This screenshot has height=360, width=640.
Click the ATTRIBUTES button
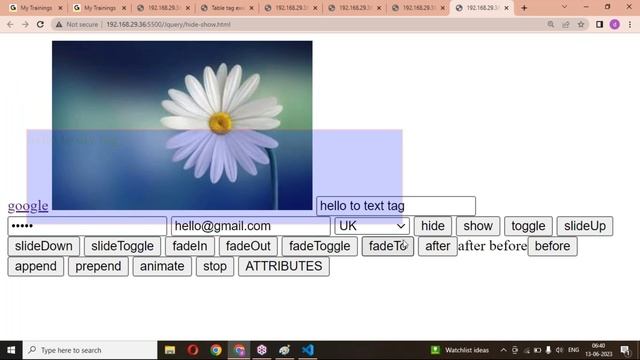[x=284, y=267]
